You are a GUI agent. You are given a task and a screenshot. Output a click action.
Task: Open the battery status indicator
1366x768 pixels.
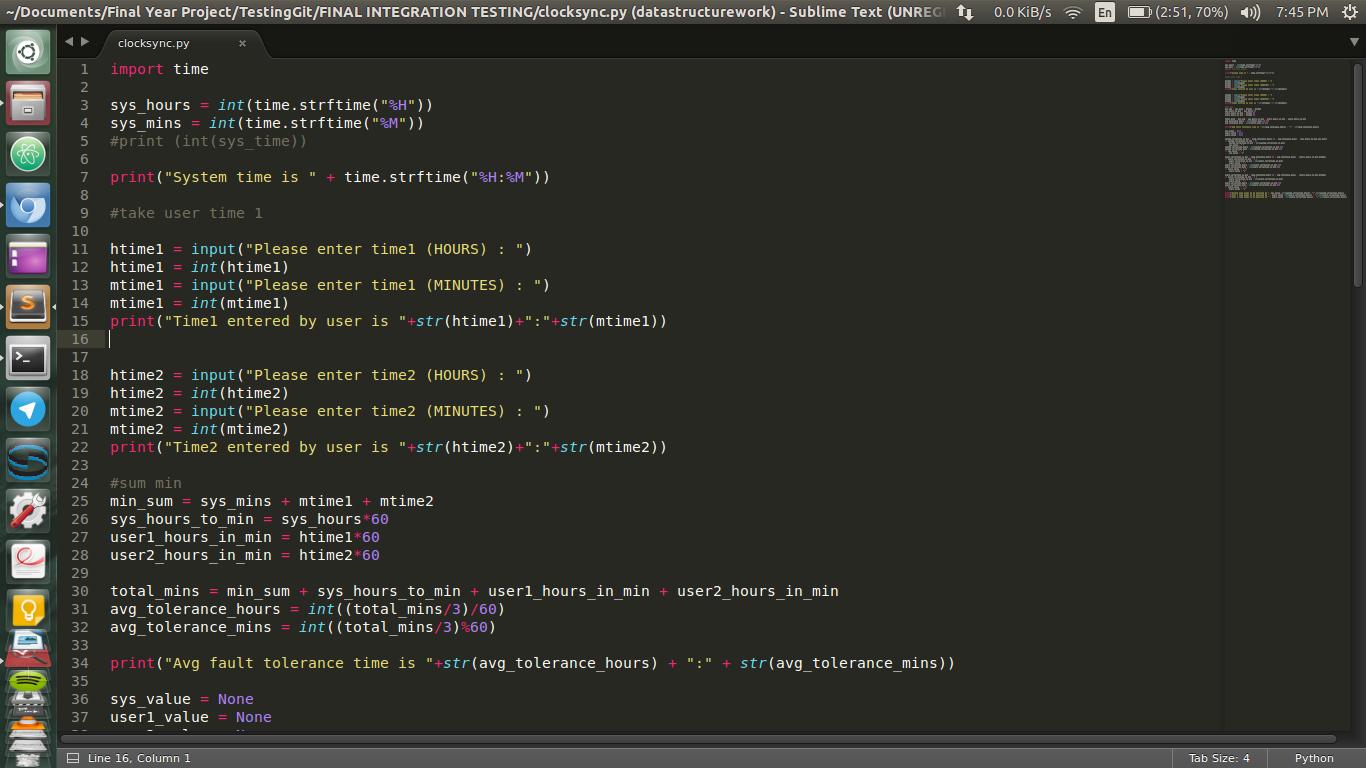1177,12
